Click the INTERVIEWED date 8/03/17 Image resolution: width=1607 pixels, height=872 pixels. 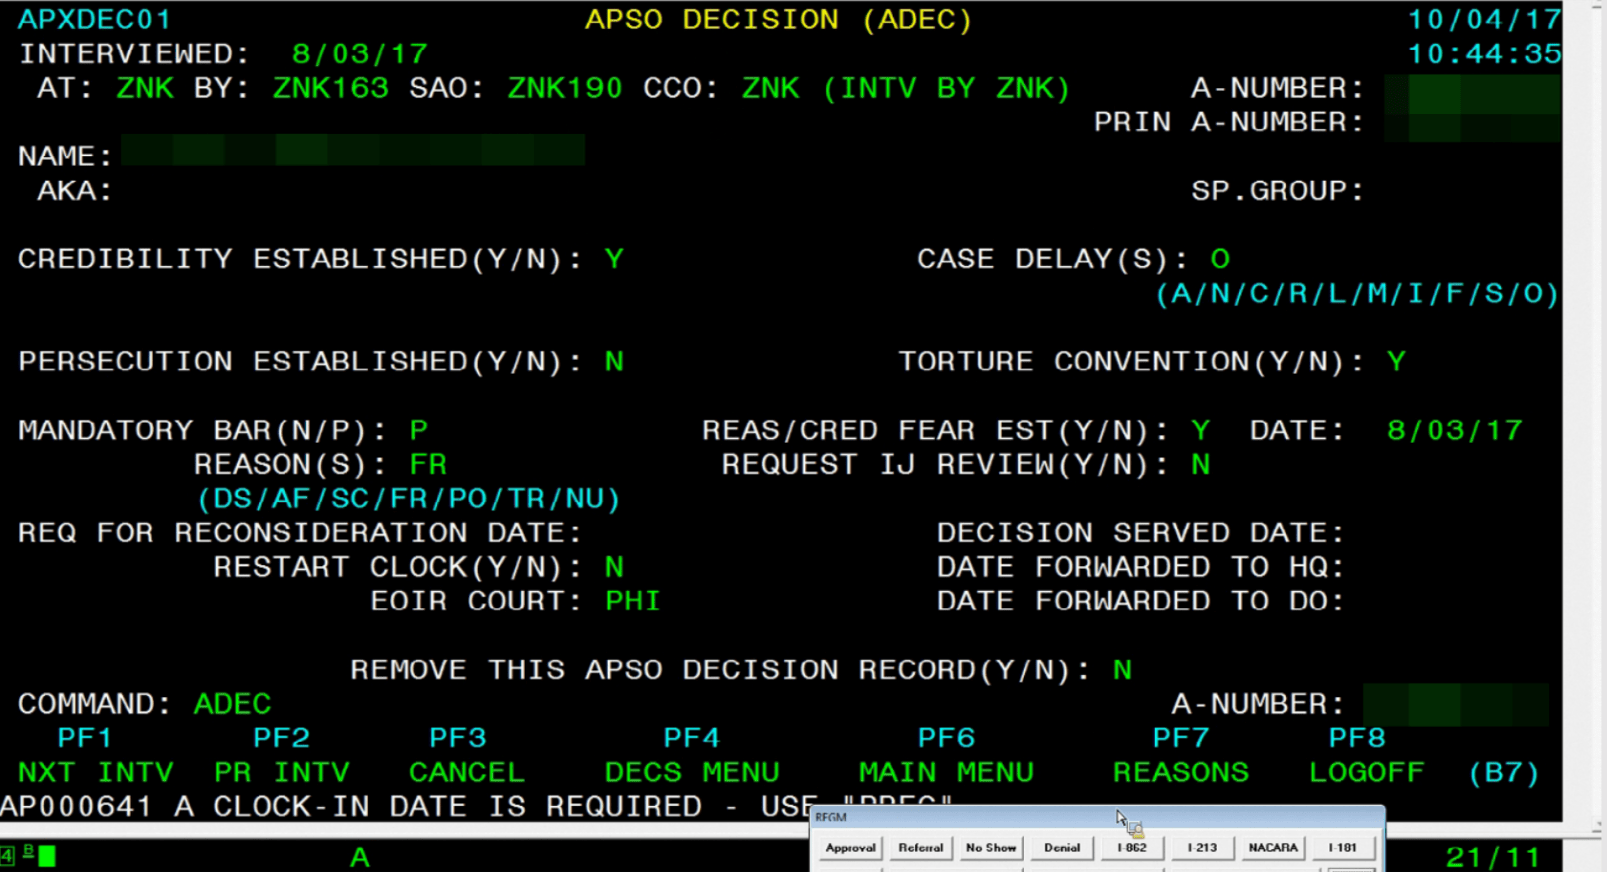360,54
